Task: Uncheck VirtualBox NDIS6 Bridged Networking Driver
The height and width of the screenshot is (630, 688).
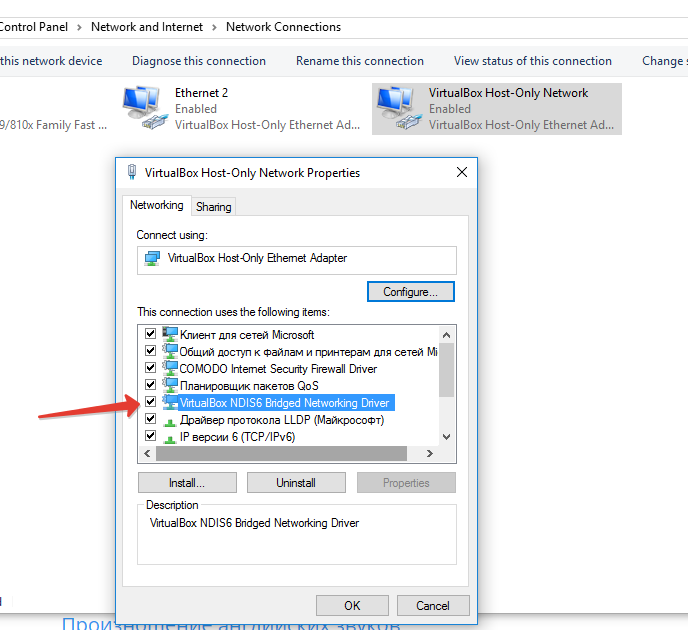Action: click(150, 401)
